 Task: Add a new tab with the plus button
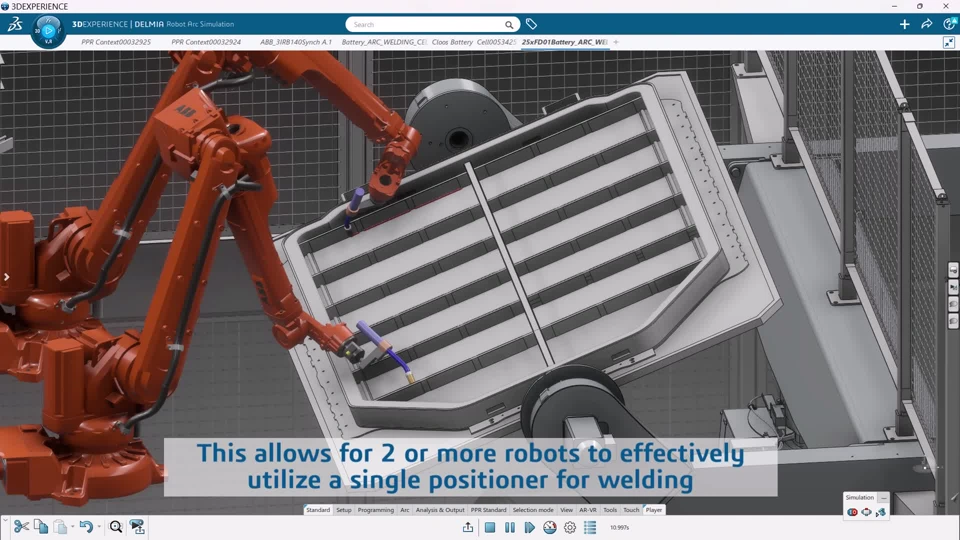tap(616, 42)
